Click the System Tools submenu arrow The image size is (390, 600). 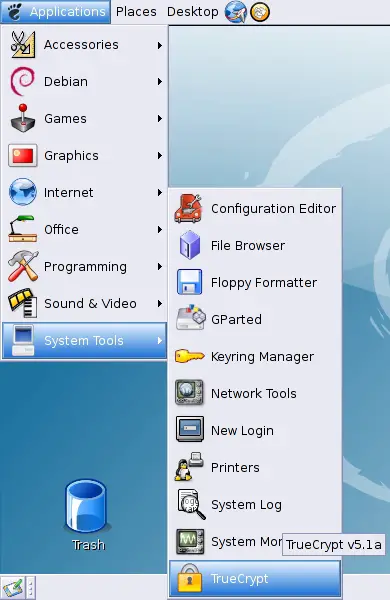click(x=160, y=340)
